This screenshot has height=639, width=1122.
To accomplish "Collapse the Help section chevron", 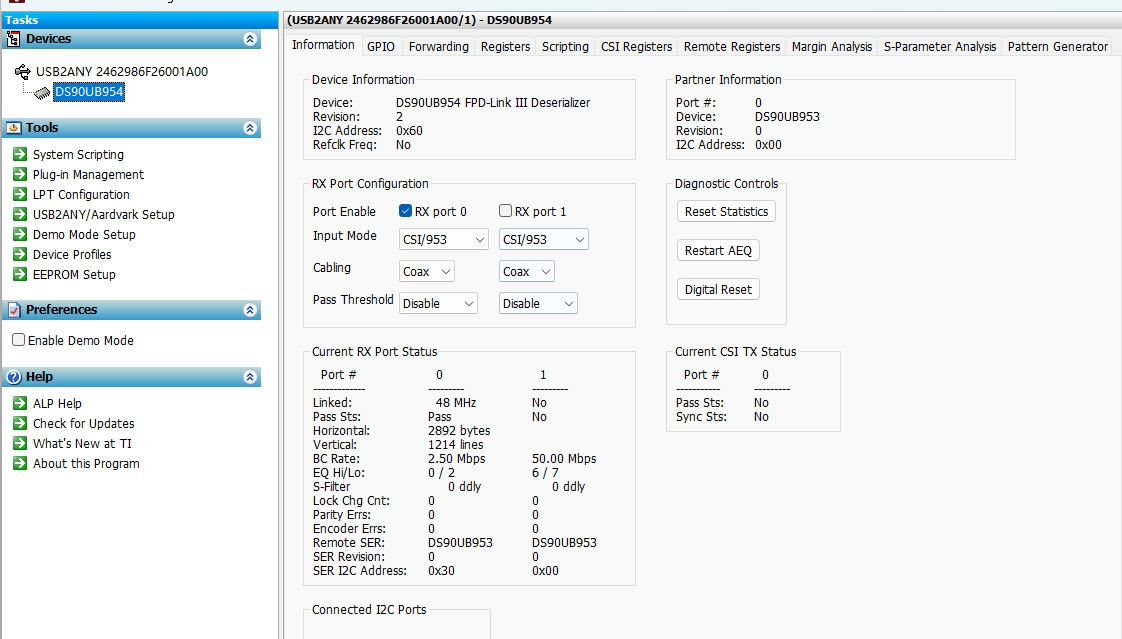I will pyautogui.click(x=250, y=377).
